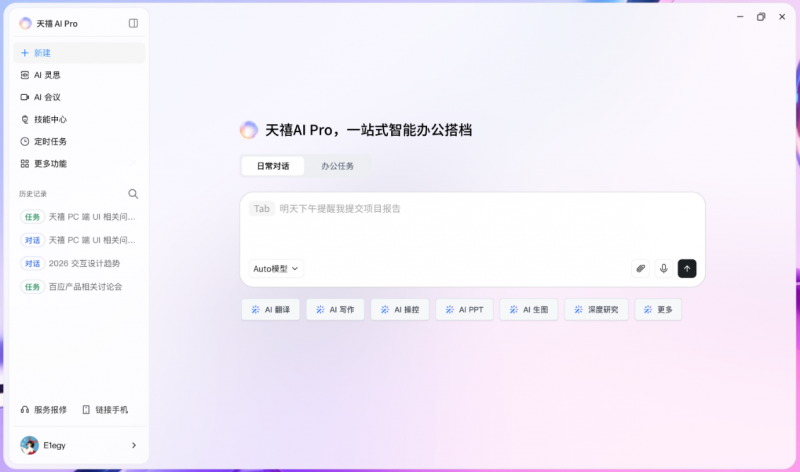Minimize the 天禧 AI Pro window
Screen dimensions: 800x472
click(x=740, y=17)
